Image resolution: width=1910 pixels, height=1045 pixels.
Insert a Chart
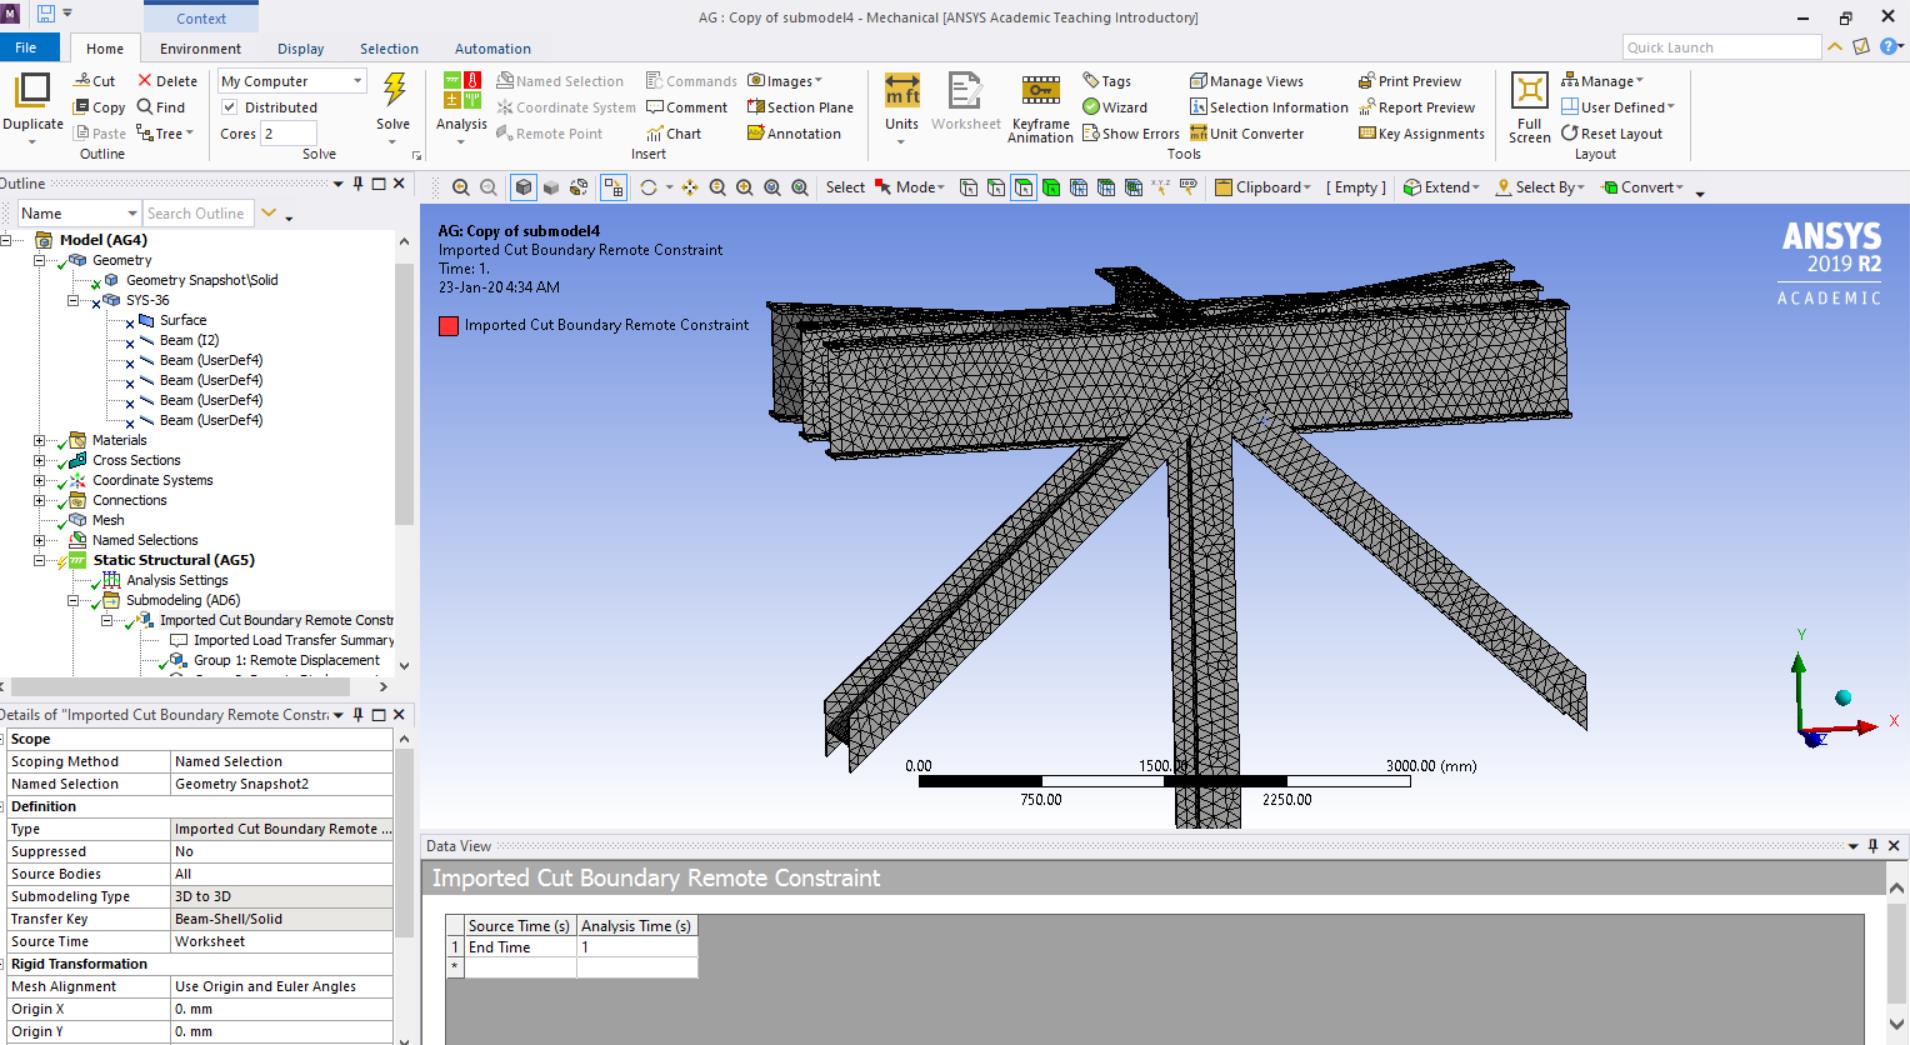click(x=674, y=133)
